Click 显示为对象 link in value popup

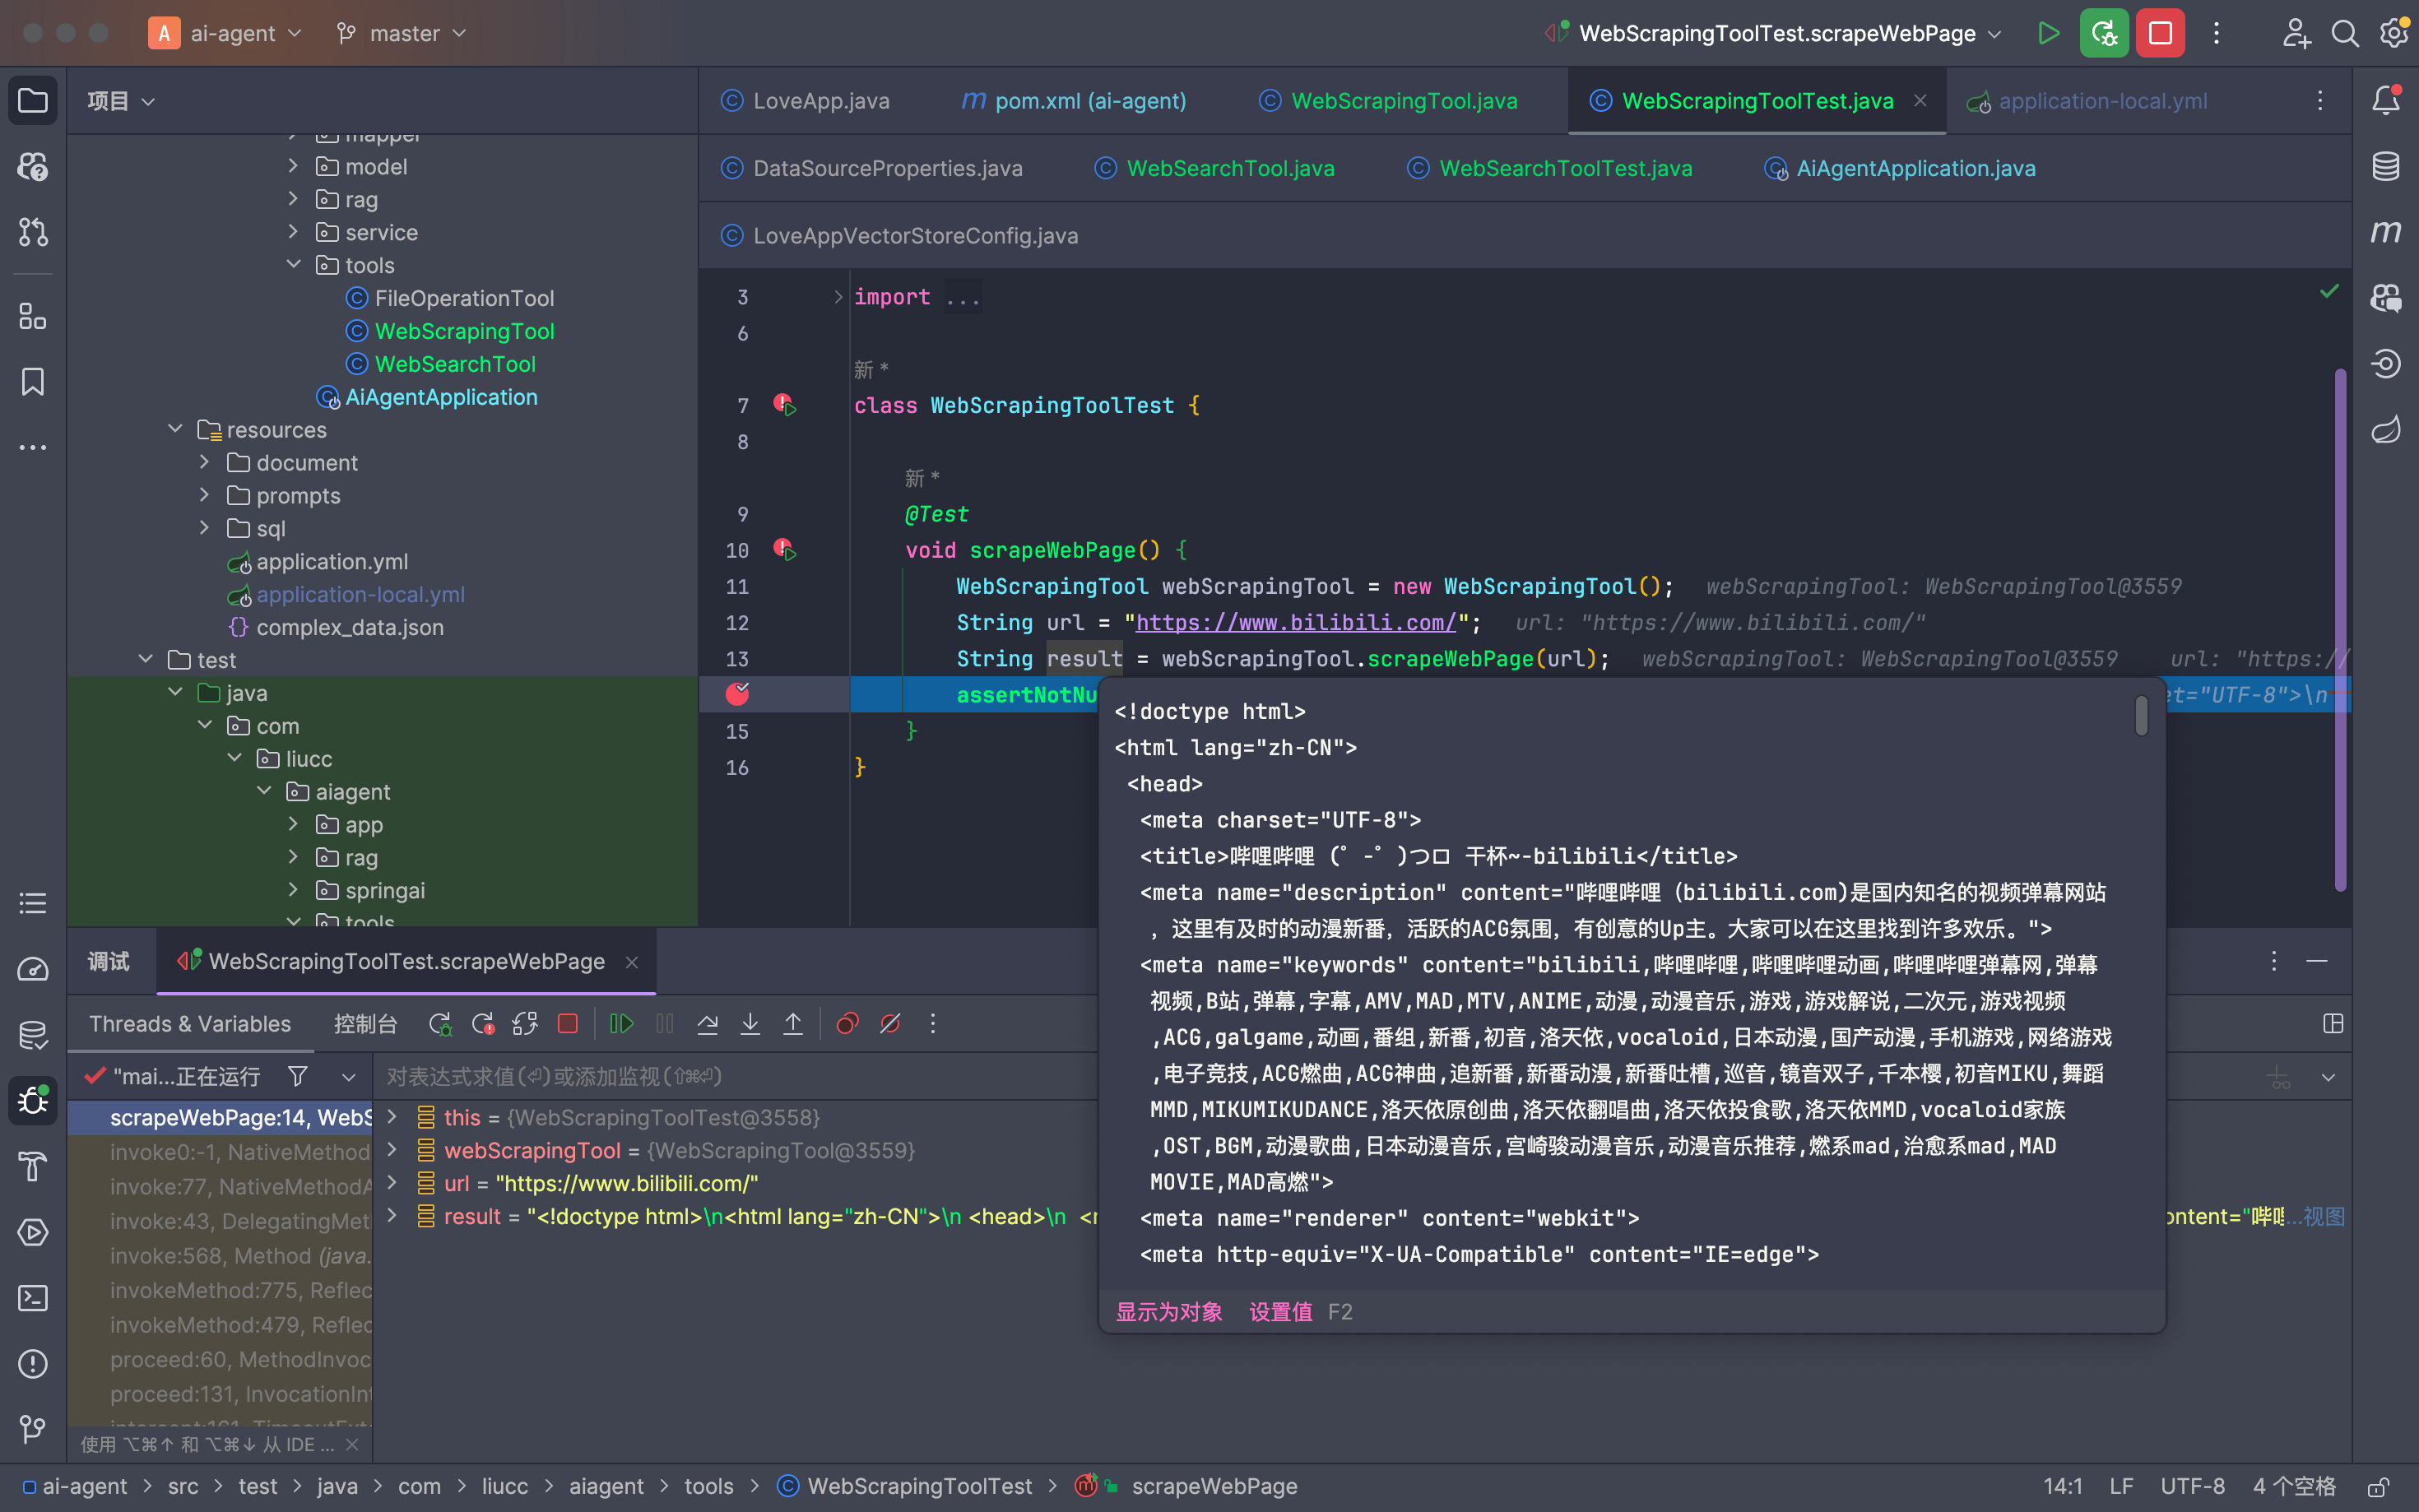tap(1169, 1312)
